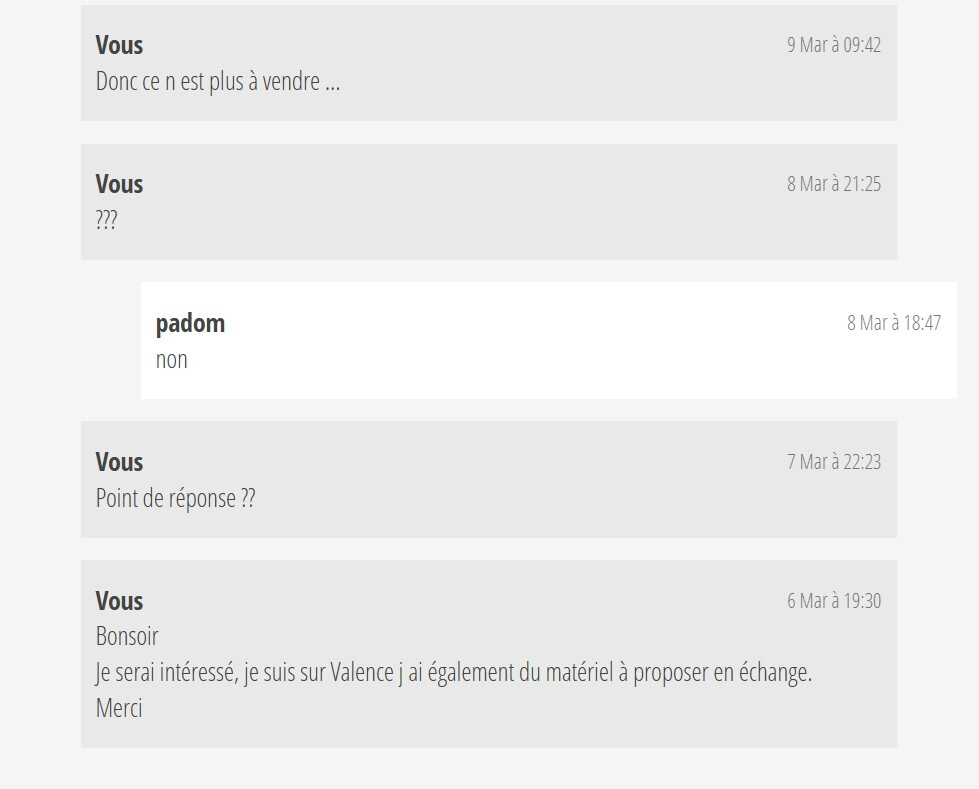Click the timestamp 6 Mar à 19:30
Image resolution: width=979 pixels, height=789 pixels.
click(x=834, y=600)
